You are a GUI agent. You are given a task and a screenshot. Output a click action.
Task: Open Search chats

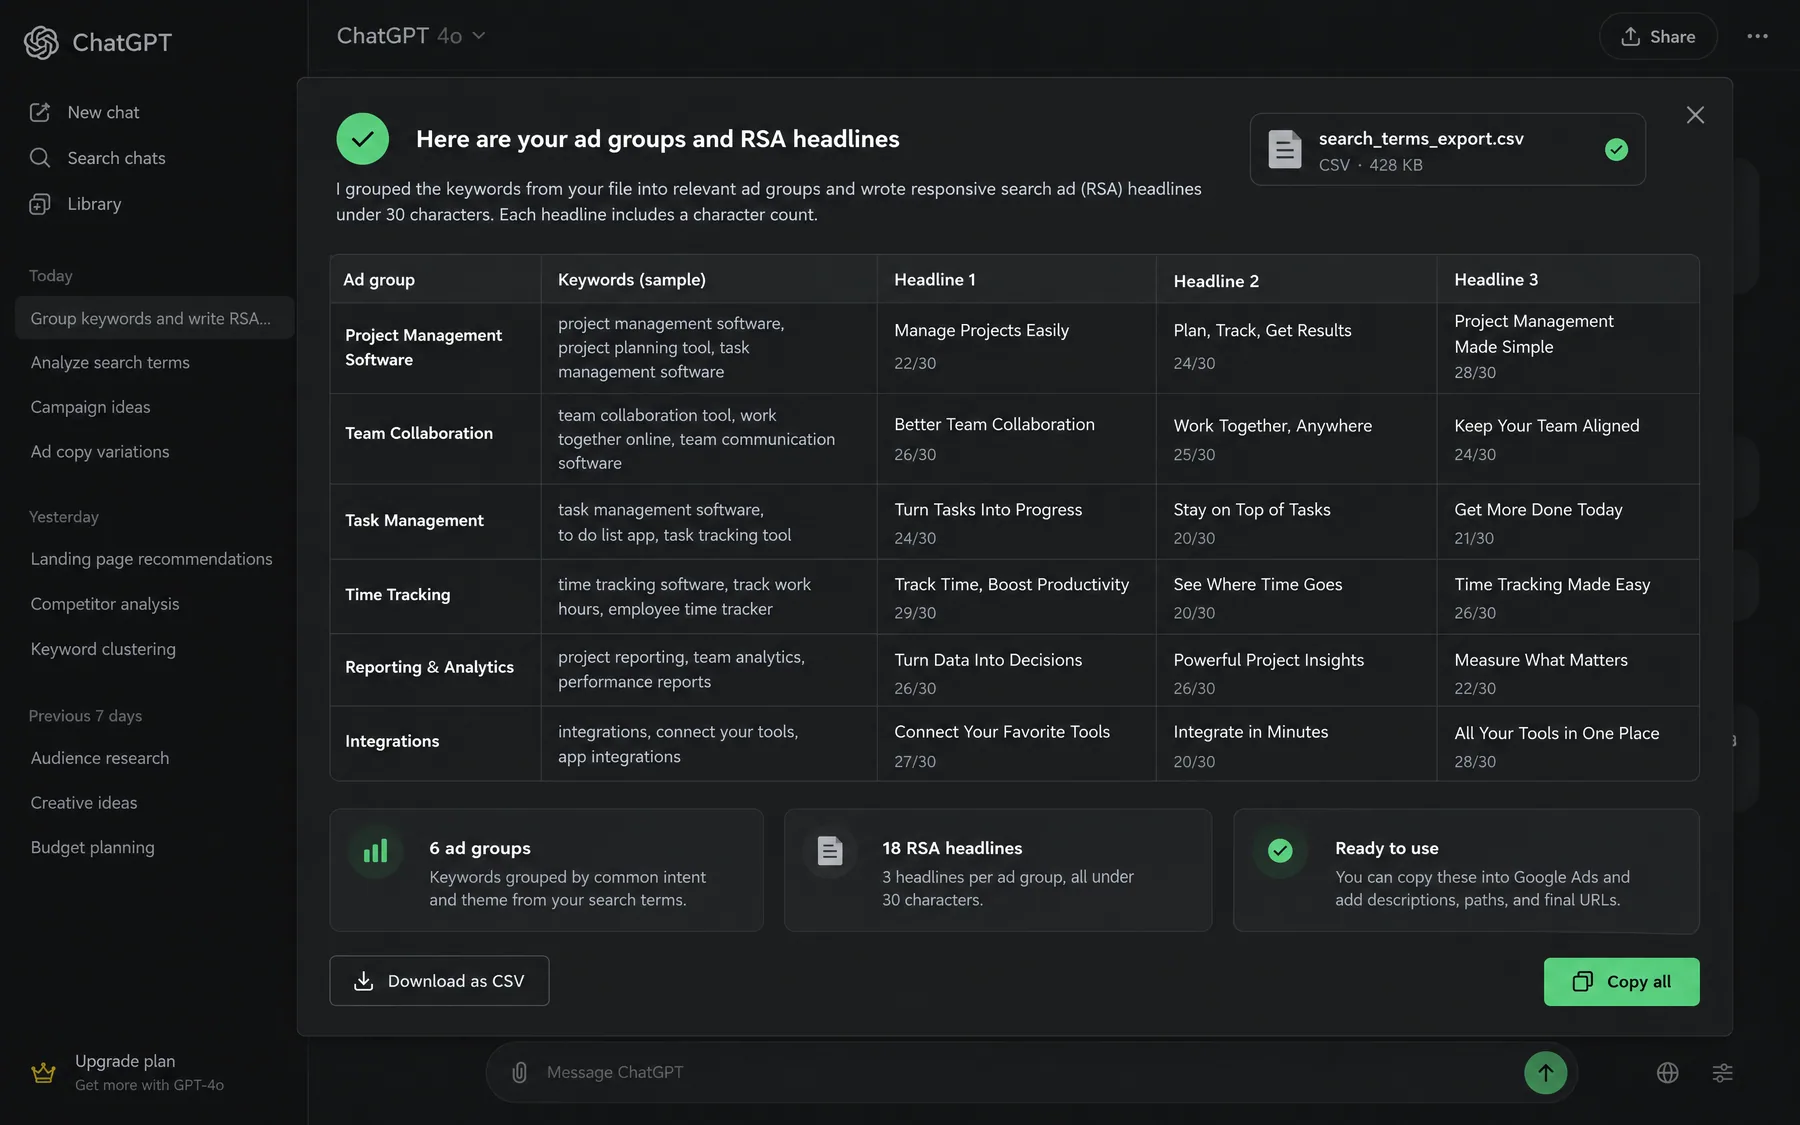(x=98, y=158)
